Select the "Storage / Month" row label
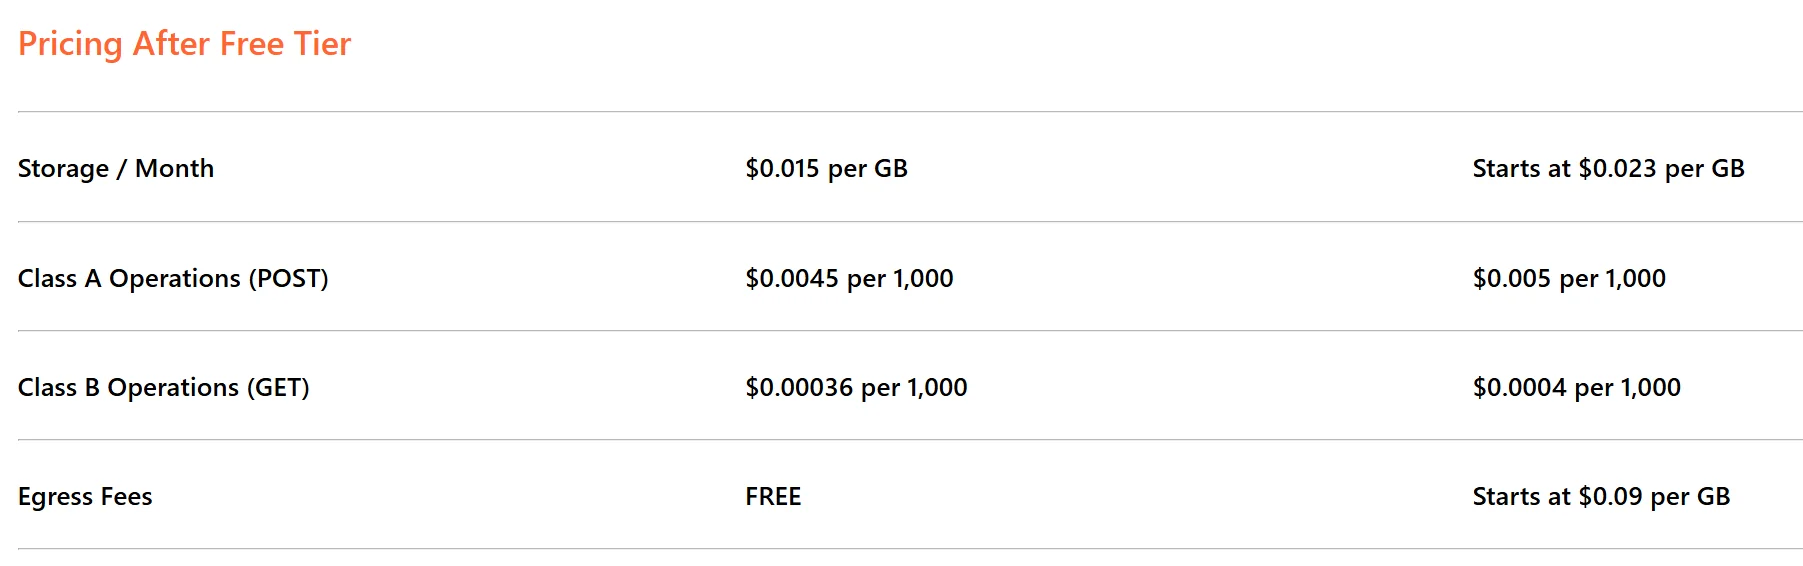 [116, 168]
